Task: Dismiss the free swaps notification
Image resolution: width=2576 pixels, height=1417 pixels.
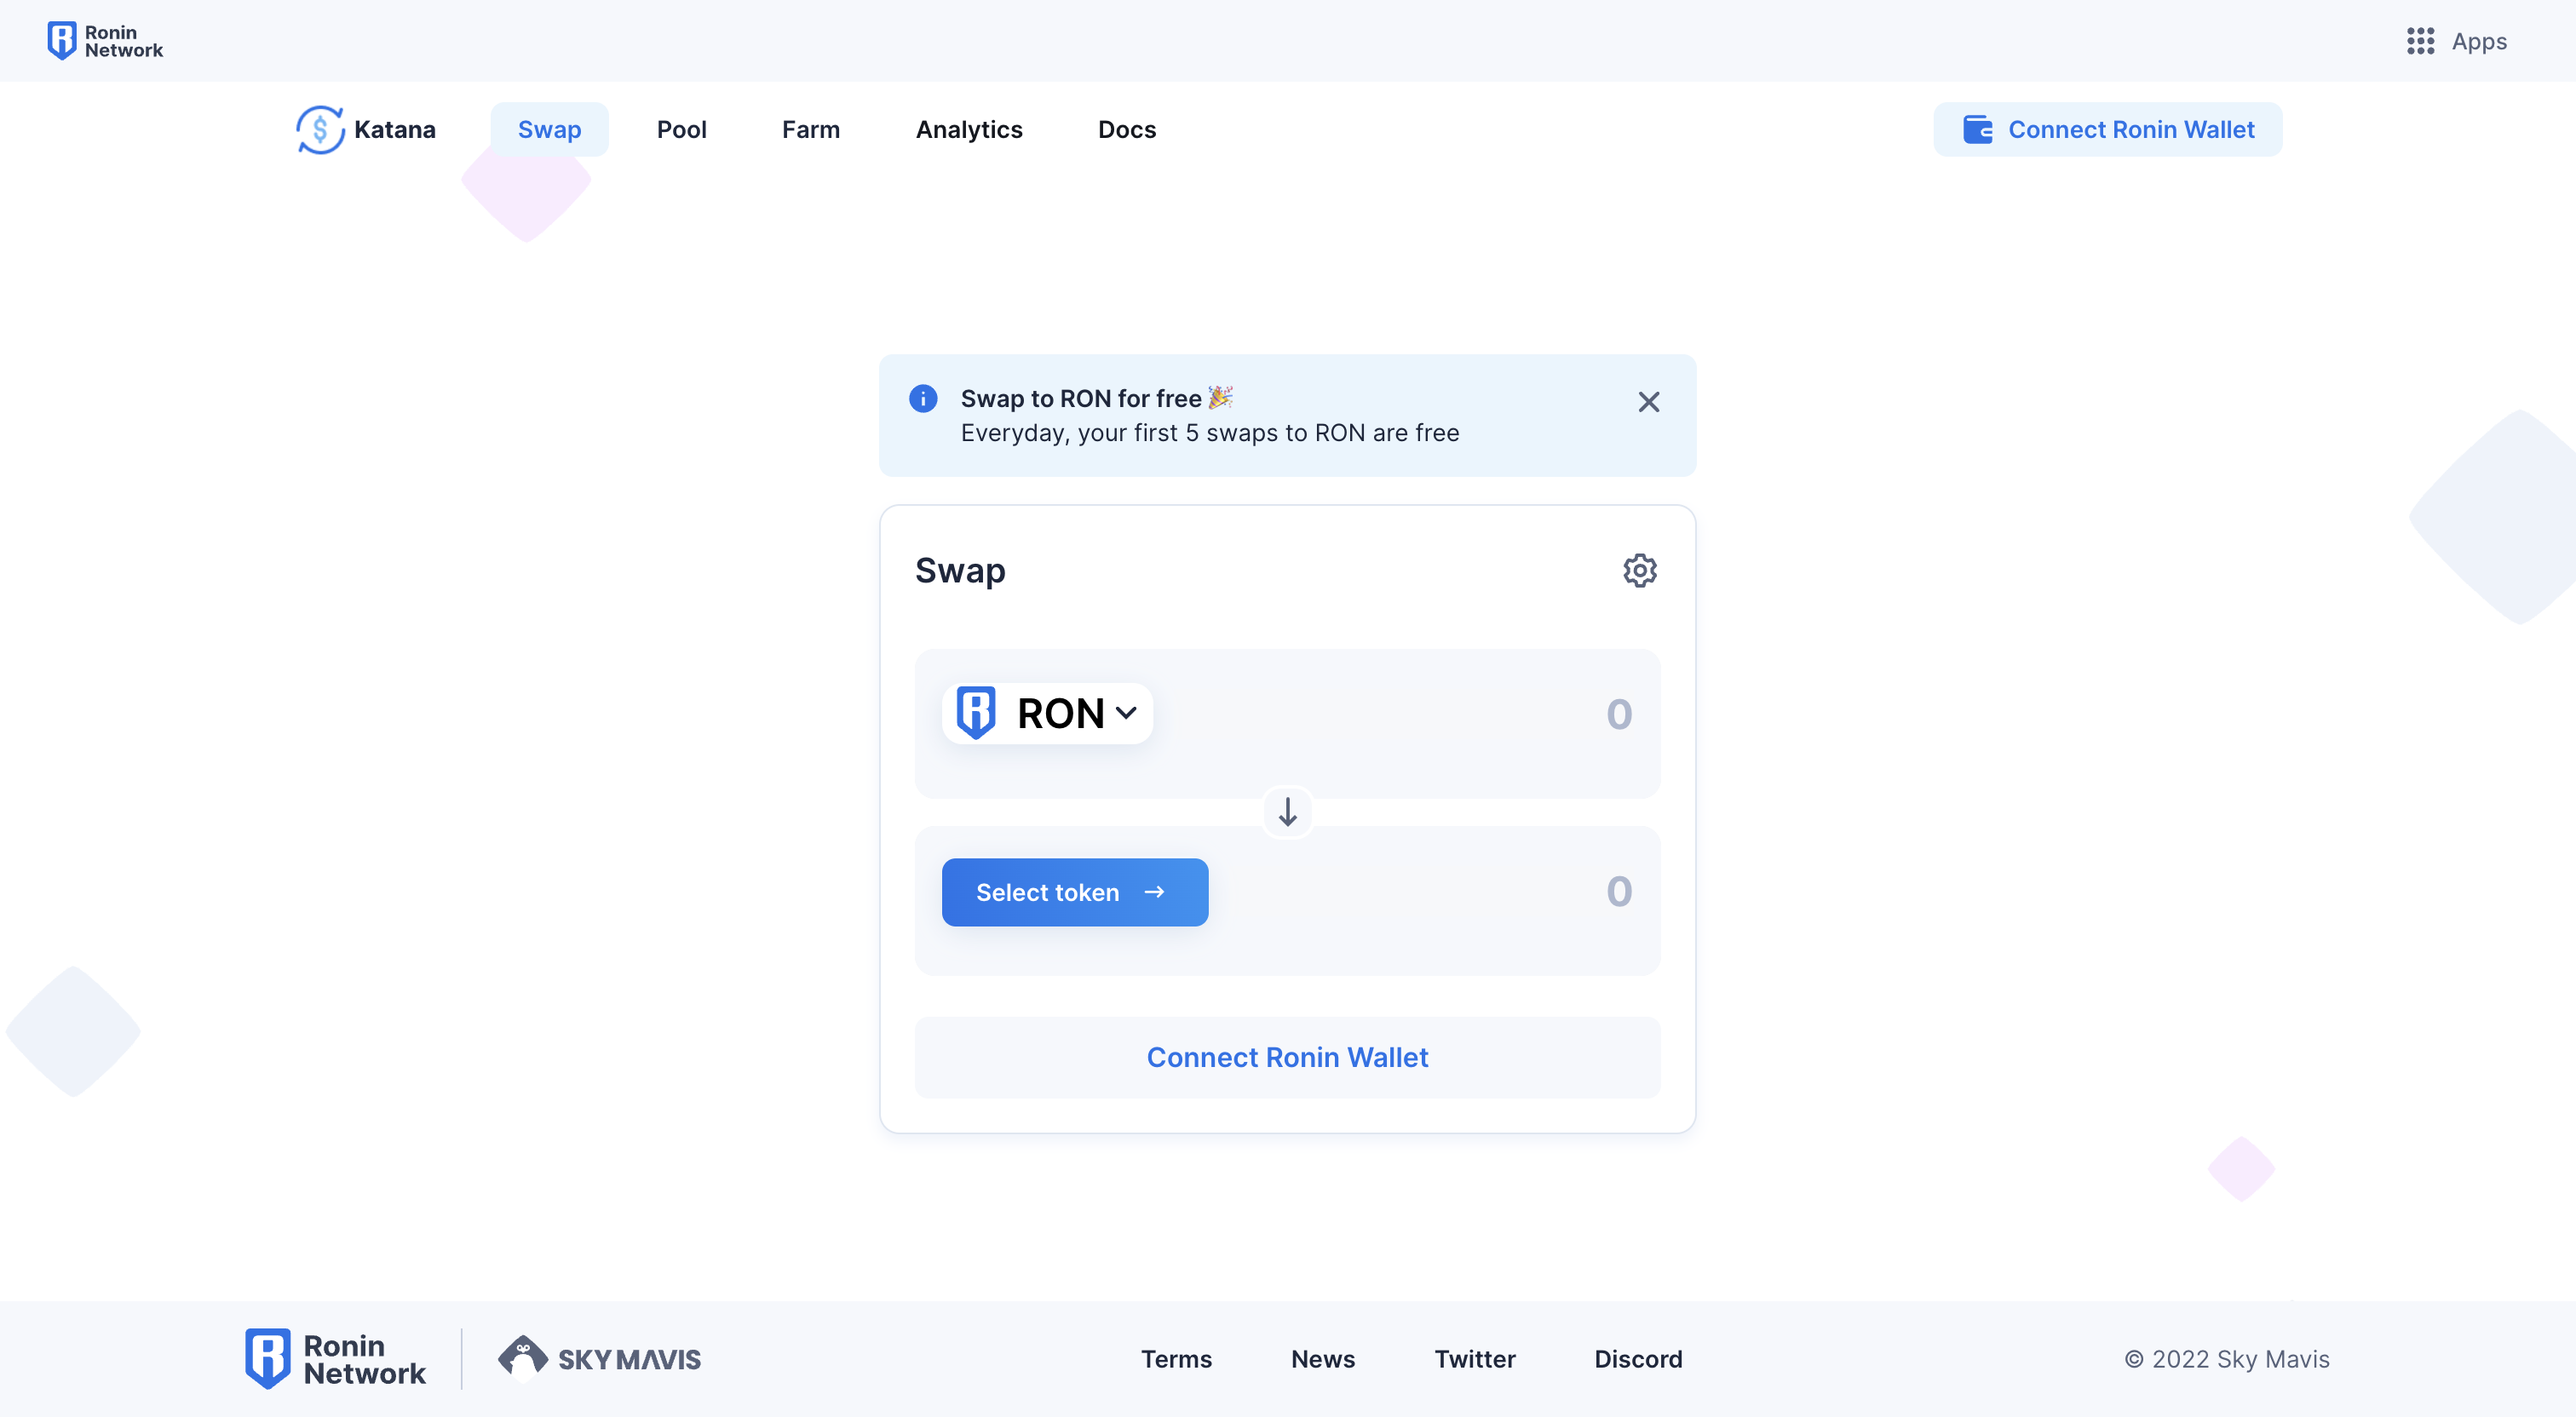Action: (1648, 401)
